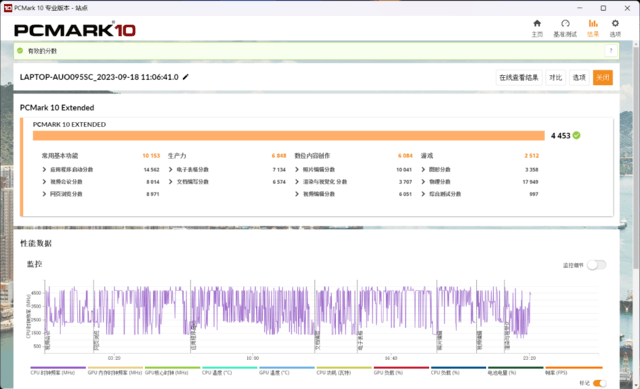Click the 在线查看结果 (view online) button

tap(519, 78)
